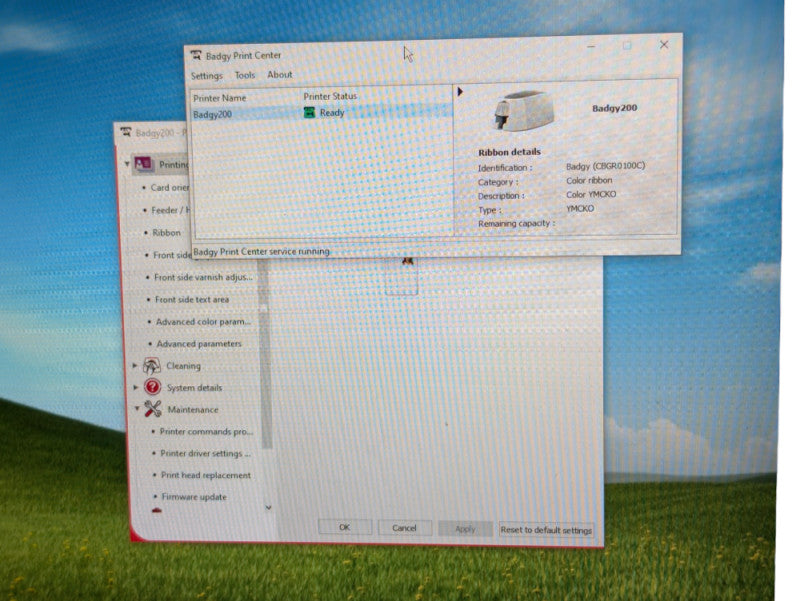Select Front side varnish adjustment item
This screenshot has height=601, width=800.
(203, 278)
